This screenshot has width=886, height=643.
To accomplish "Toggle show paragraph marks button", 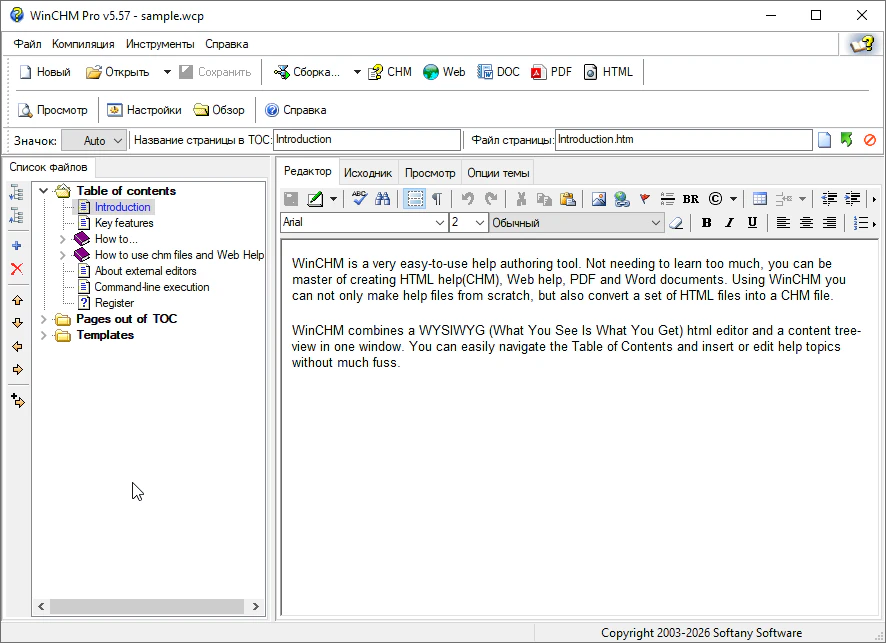I will pos(437,199).
